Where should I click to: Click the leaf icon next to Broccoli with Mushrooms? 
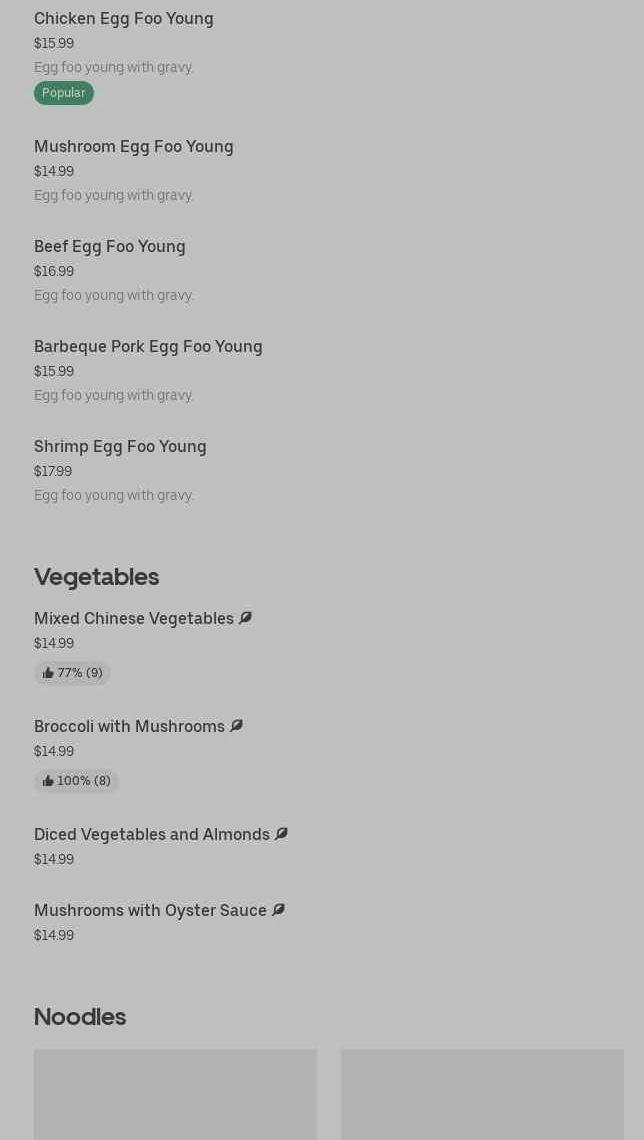236,726
